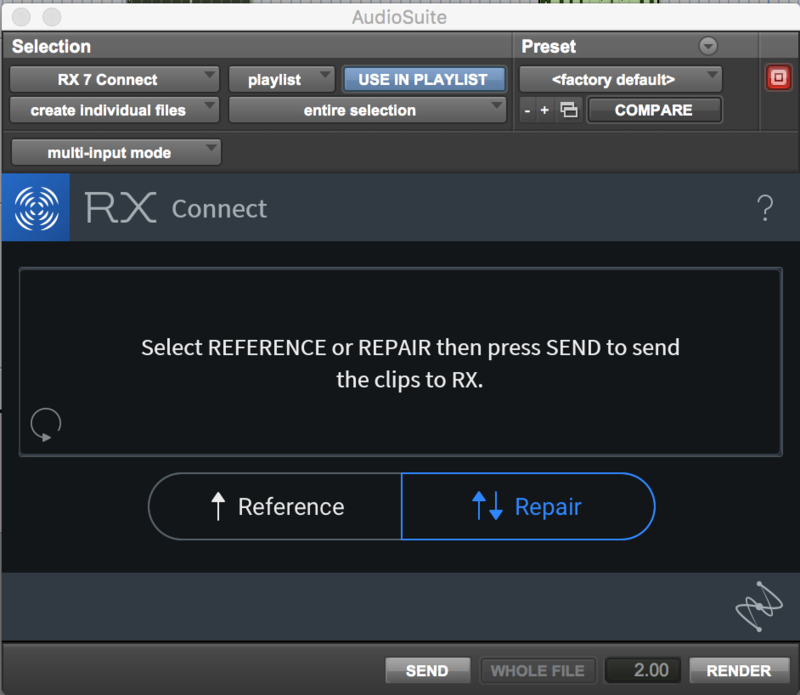Open the Preset circular menu arrow
The width and height of the screenshot is (800, 695).
708,46
